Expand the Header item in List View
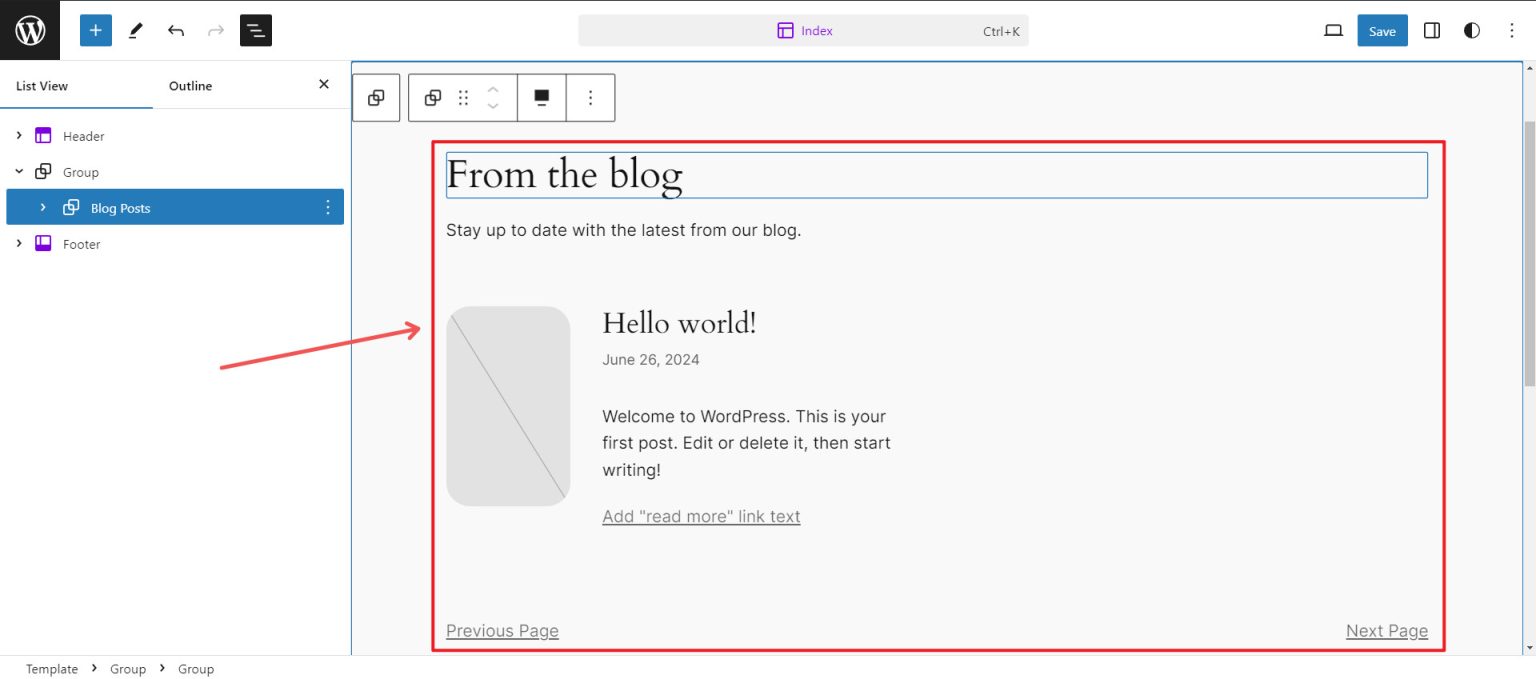The image size is (1536, 679). (19, 135)
